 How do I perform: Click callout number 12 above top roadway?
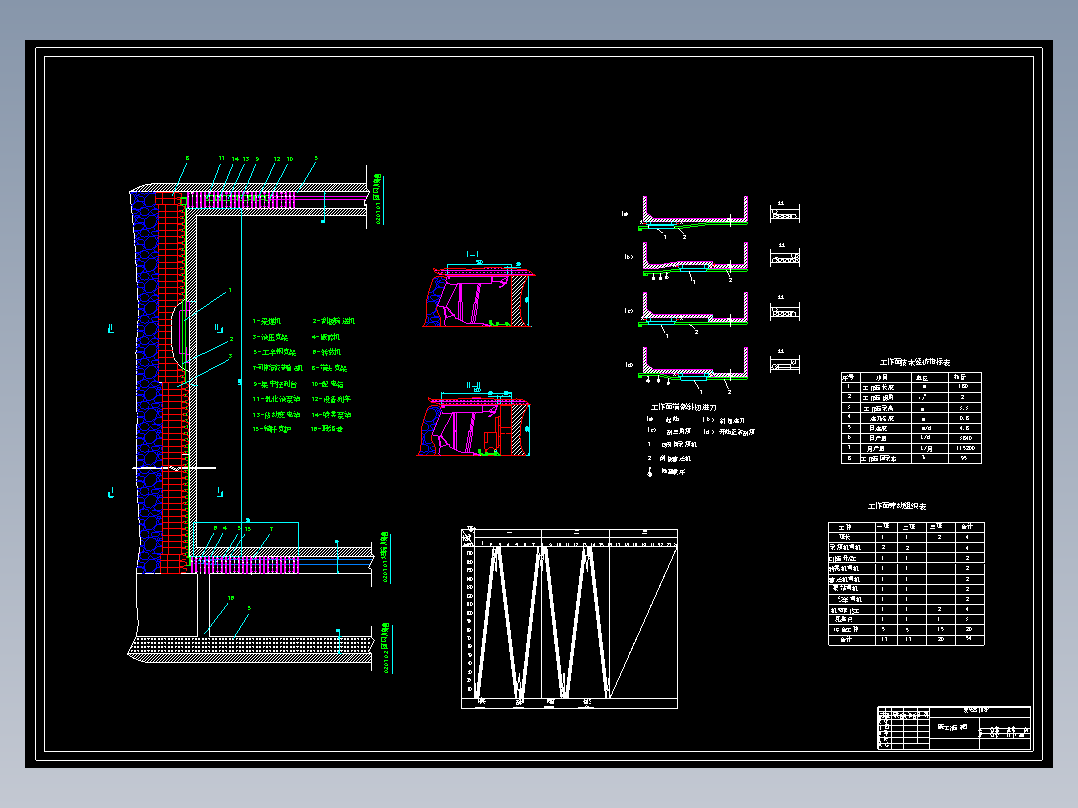point(277,159)
